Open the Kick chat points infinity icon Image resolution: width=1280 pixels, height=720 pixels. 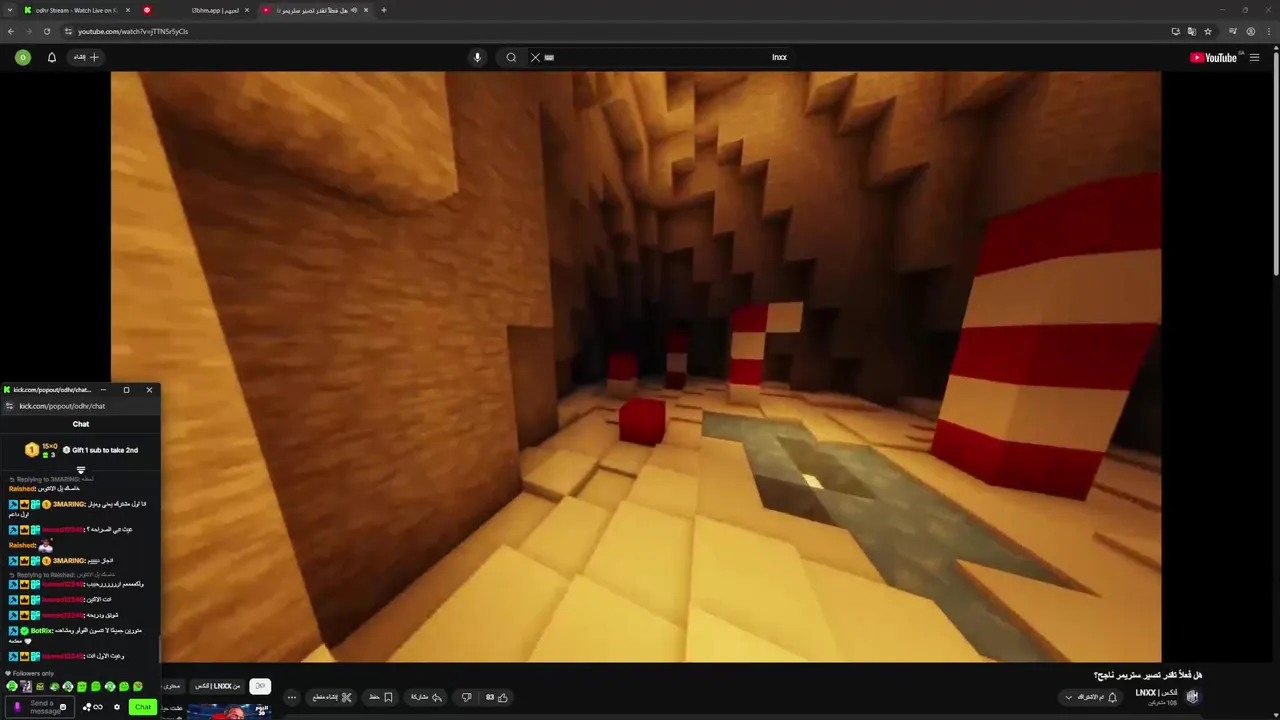point(97,707)
